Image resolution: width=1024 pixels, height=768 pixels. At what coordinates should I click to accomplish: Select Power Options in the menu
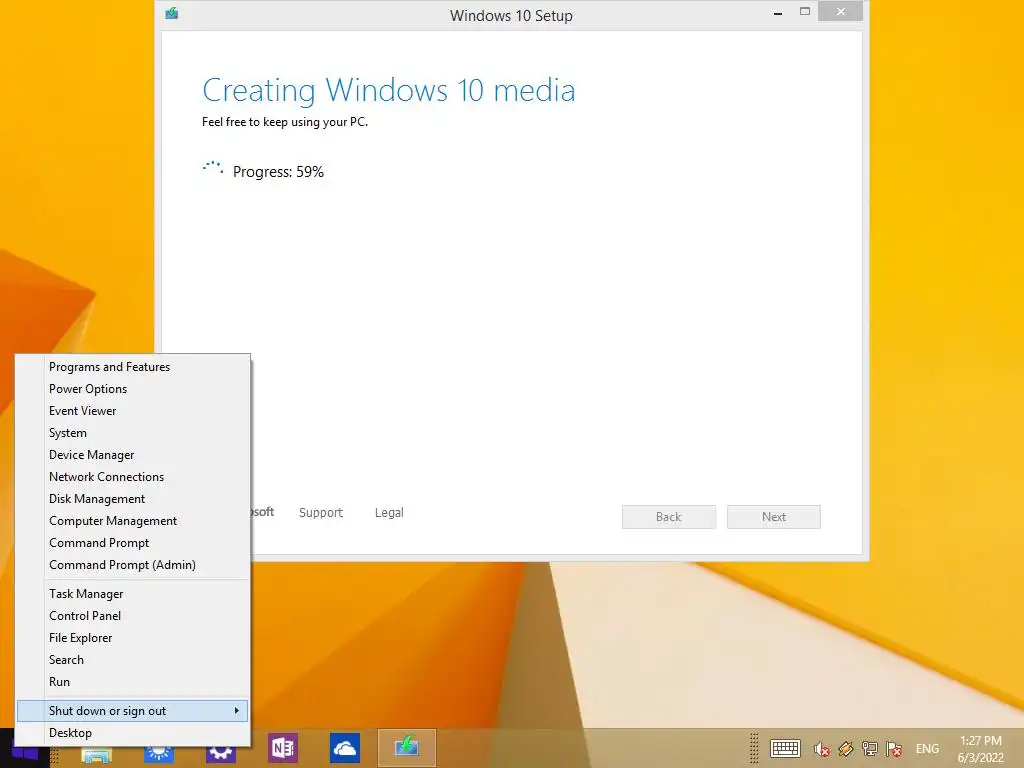click(133, 389)
